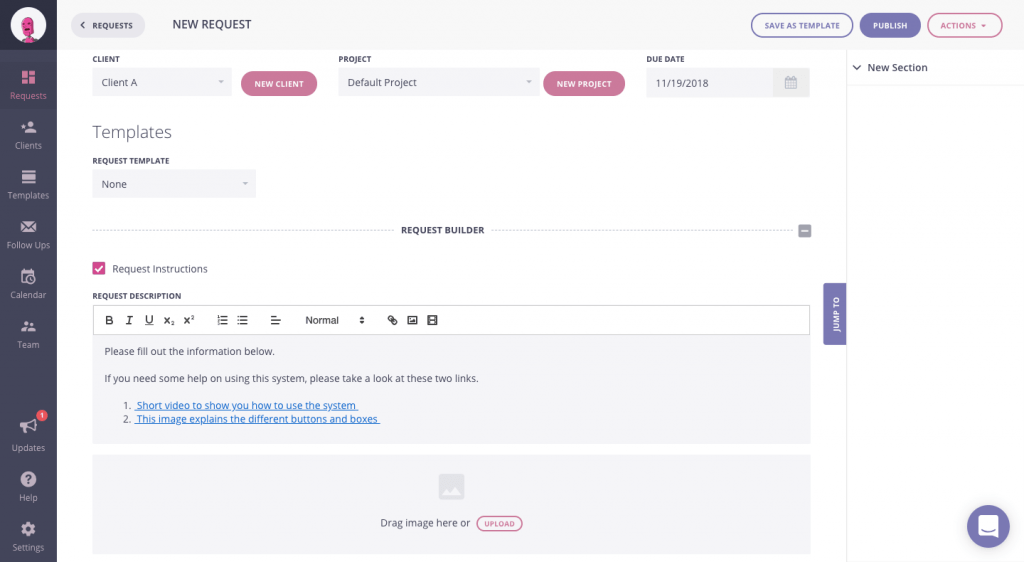Go to Clients in the sidebar
The width and height of the screenshot is (1024, 562).
point(28,135)
